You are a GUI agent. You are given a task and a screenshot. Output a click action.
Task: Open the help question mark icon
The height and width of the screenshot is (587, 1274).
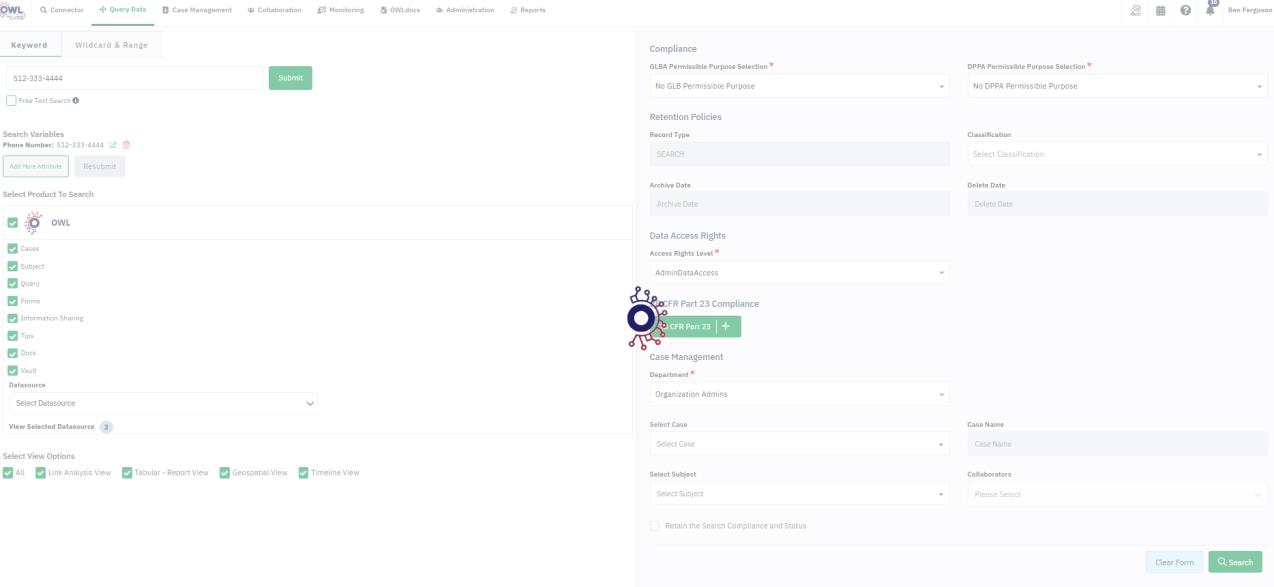point(1185,10)
